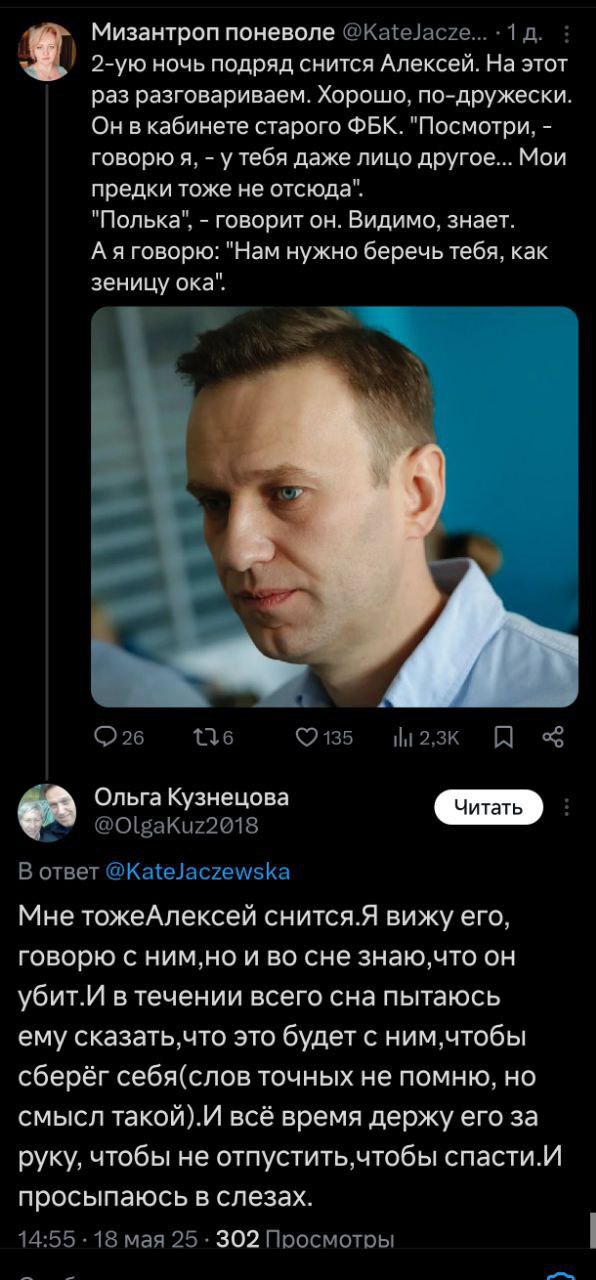The height and width of the screenshot is (1280, 596).
Task: Open the more options dots on the top tweet
Action: [x=567, y=35]
